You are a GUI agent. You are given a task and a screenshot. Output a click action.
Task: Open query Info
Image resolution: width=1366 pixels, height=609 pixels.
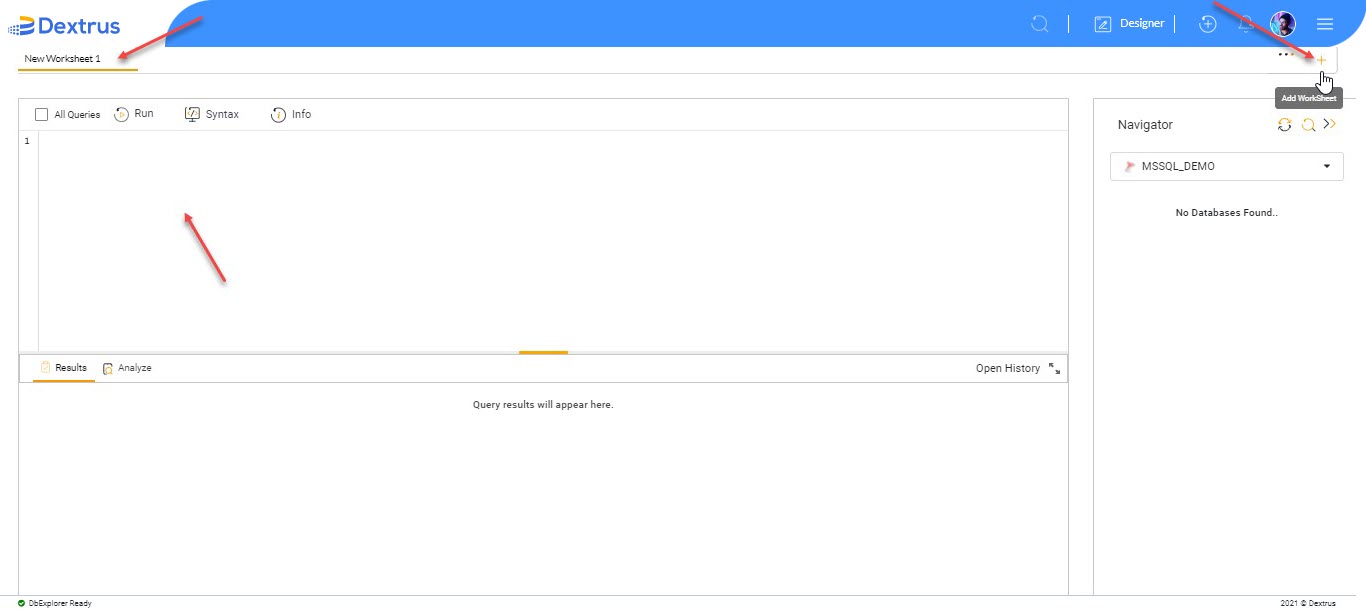pyautogui.click(x=291, y=114)
